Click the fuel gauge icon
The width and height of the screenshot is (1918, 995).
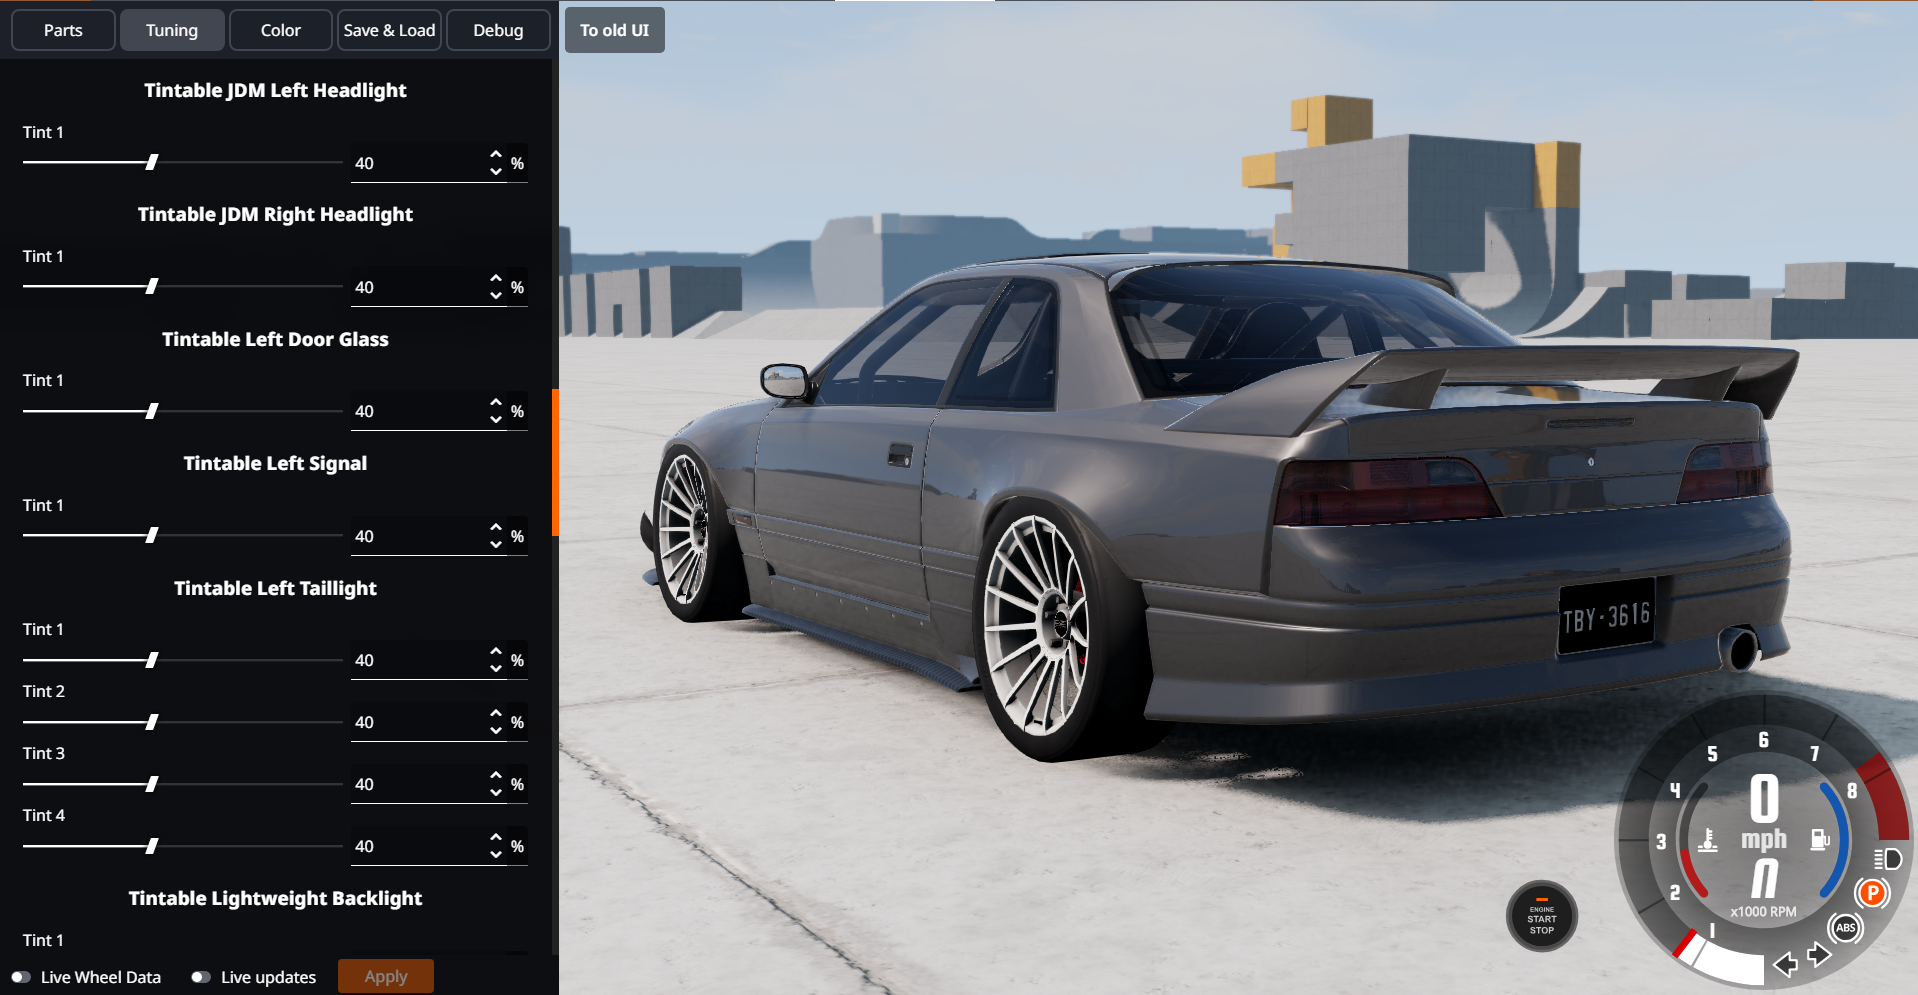(x=1820, y=840)
